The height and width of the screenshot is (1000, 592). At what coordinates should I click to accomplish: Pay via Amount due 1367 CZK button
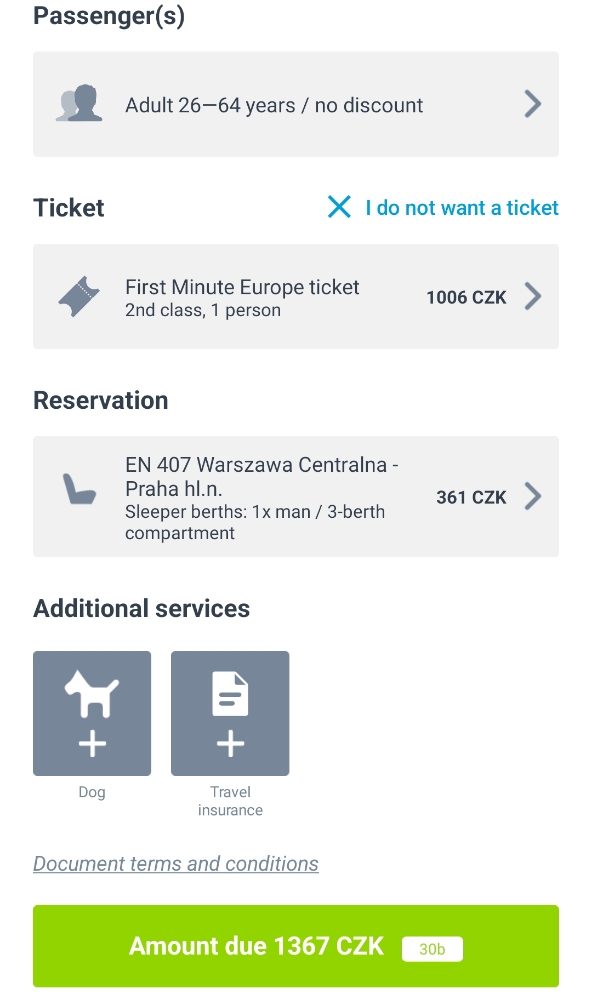coord(296,946)
